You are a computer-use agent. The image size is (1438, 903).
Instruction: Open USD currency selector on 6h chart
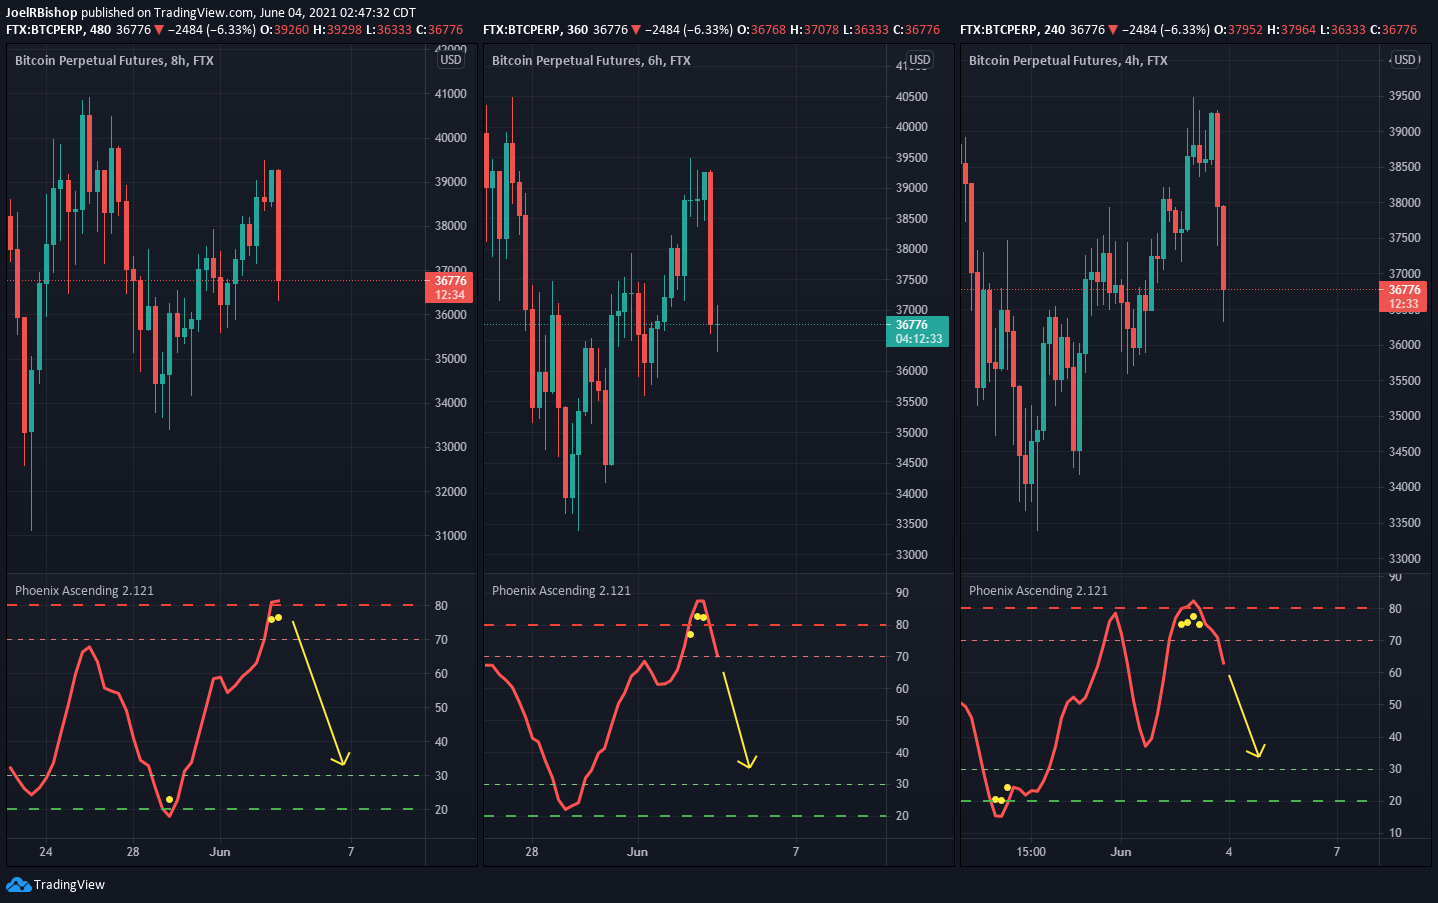(x=919, y=60)
